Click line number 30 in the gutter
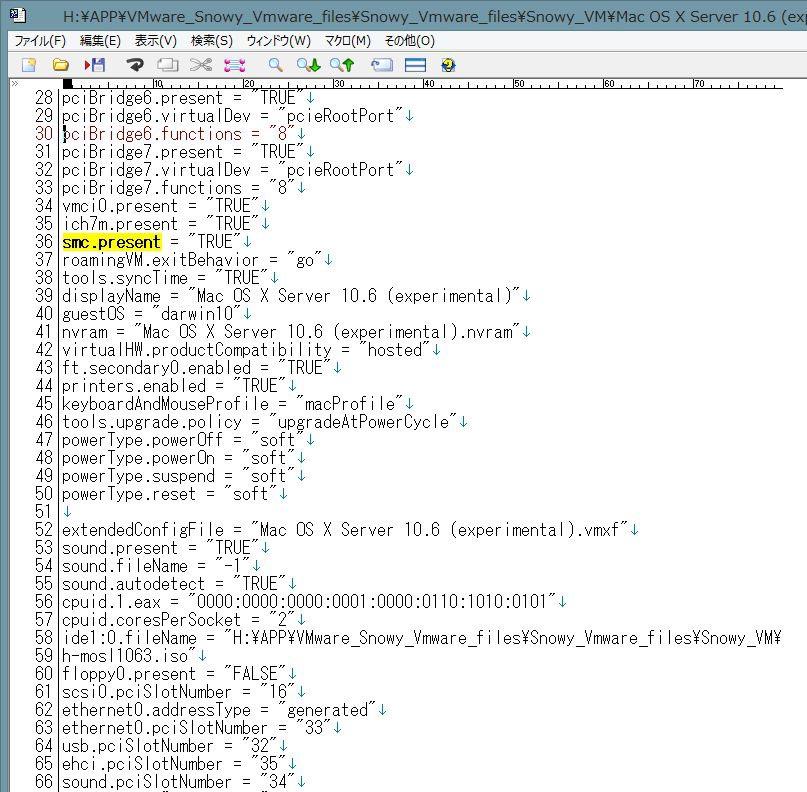The image size is (807, 792). (44, 134)
